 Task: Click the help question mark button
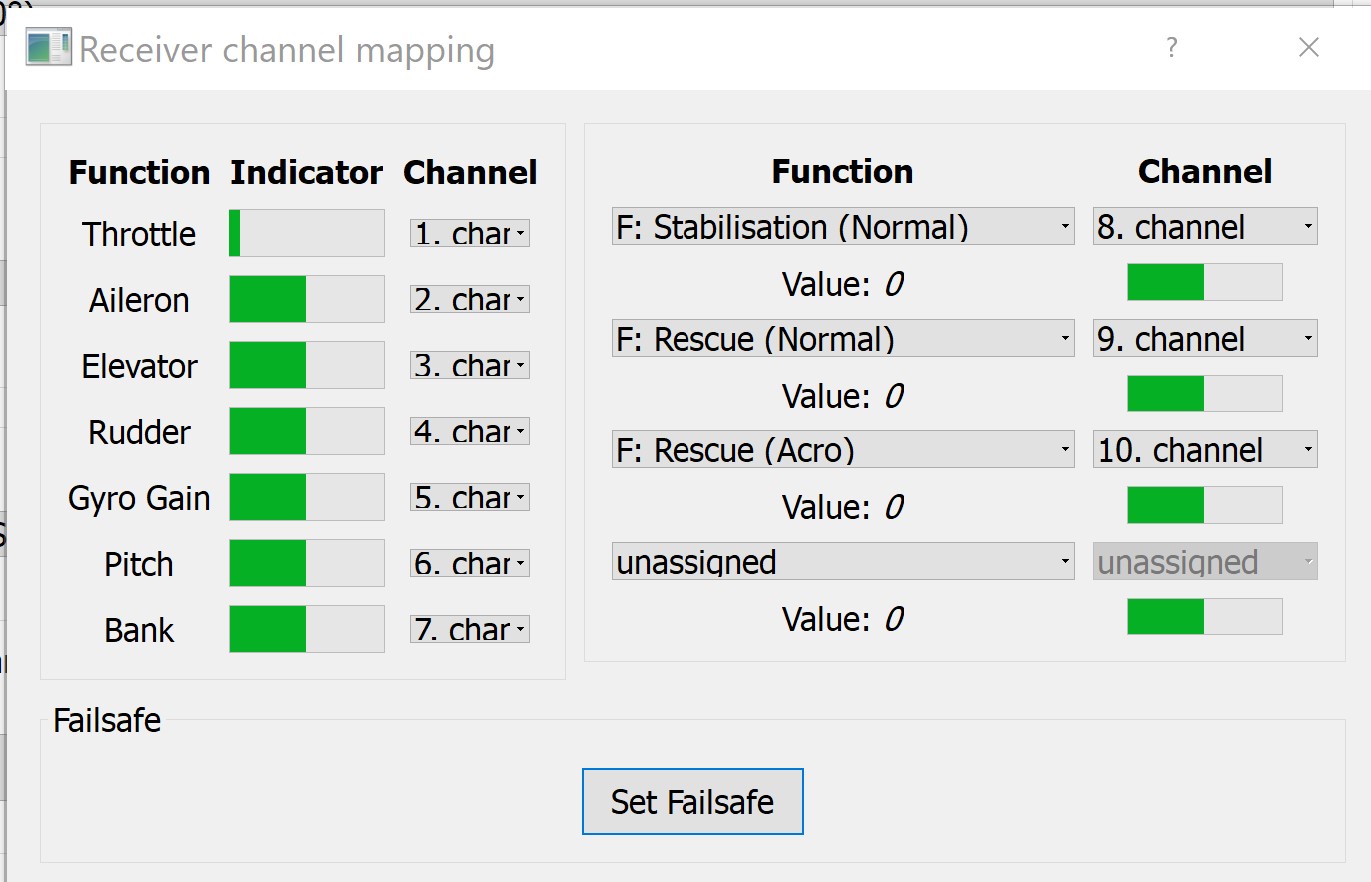pyautogui.click(x=1171, y=48)
